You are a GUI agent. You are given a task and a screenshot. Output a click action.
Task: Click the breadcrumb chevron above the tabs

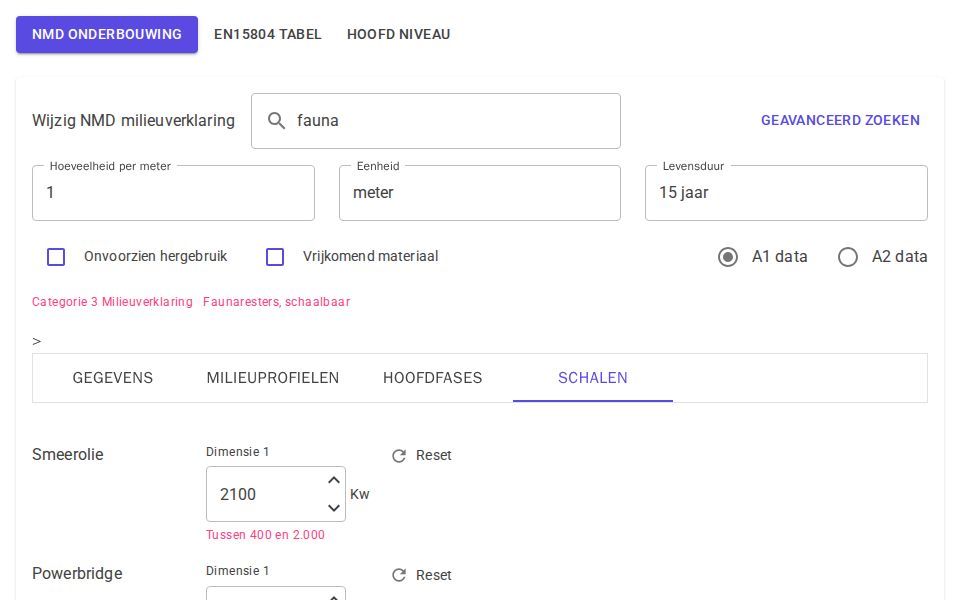[36, 341]
